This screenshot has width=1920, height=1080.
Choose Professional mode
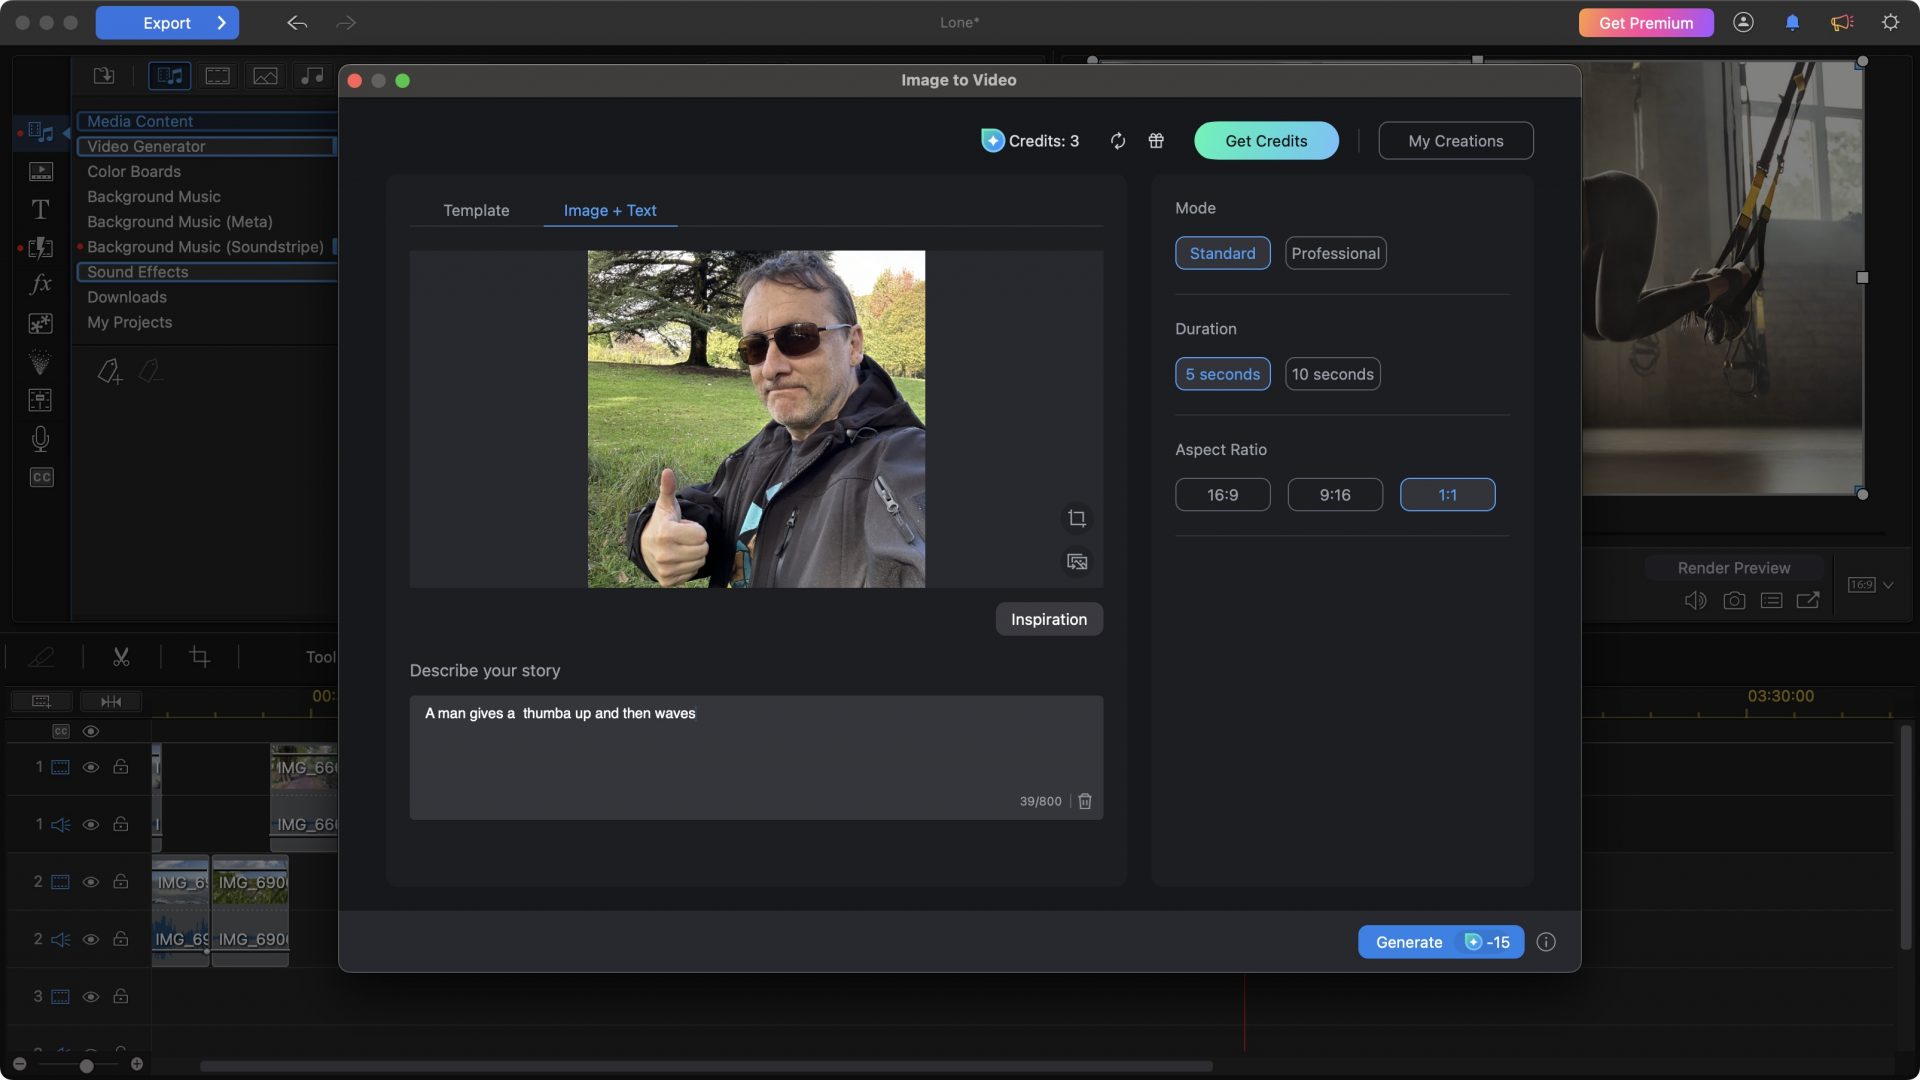point(1335,253)
